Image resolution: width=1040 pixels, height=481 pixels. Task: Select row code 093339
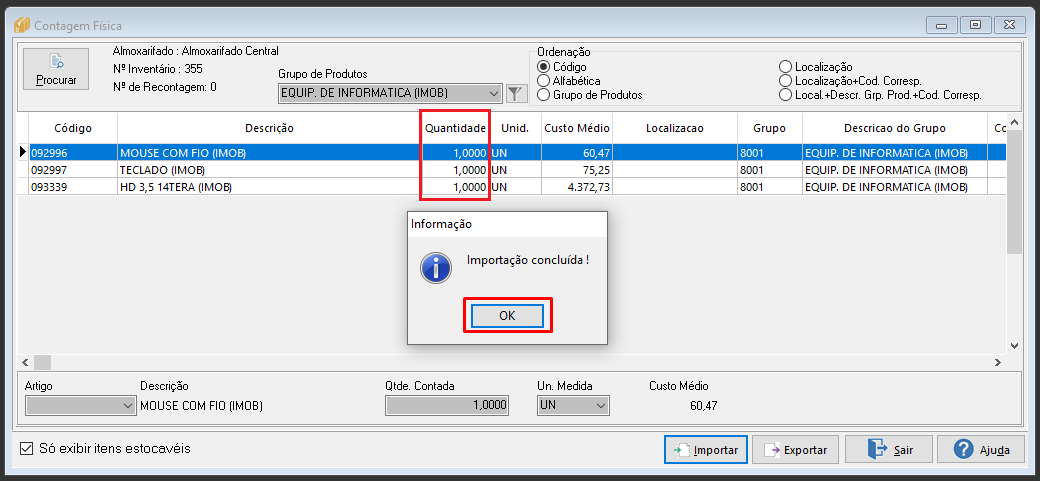point(73,187)
